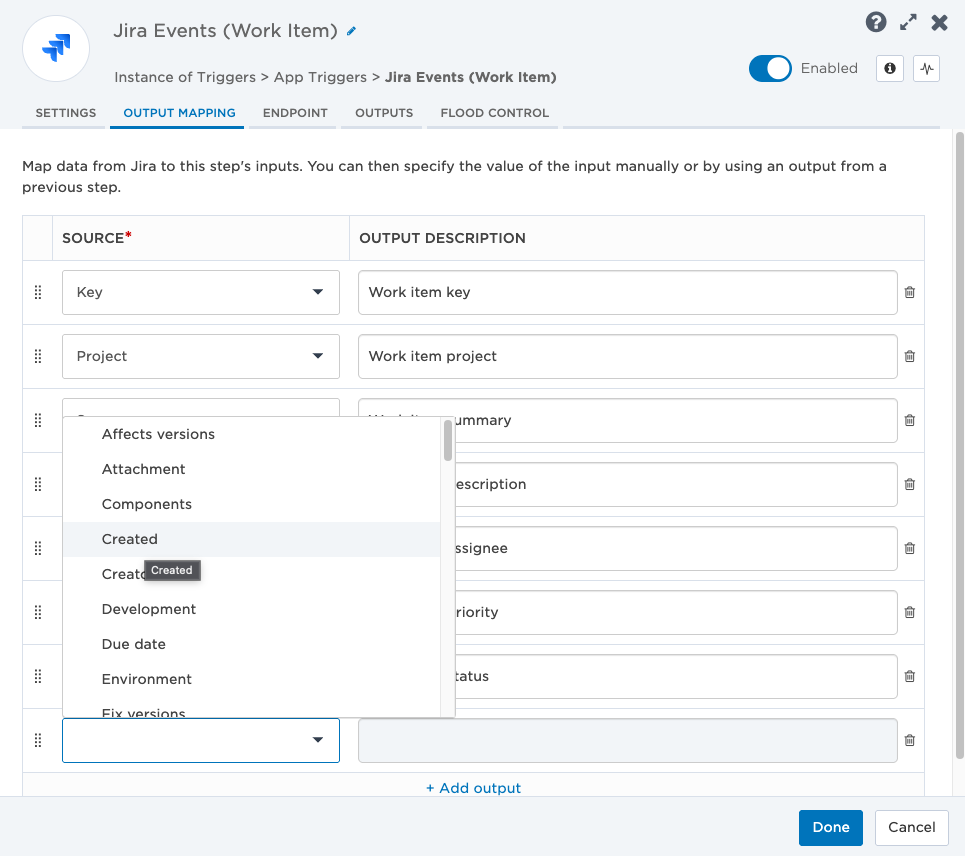This screenshot has width=965, height=856.
Task: Grab the drag handle of the Project row
Action: [x=38, y=356]
